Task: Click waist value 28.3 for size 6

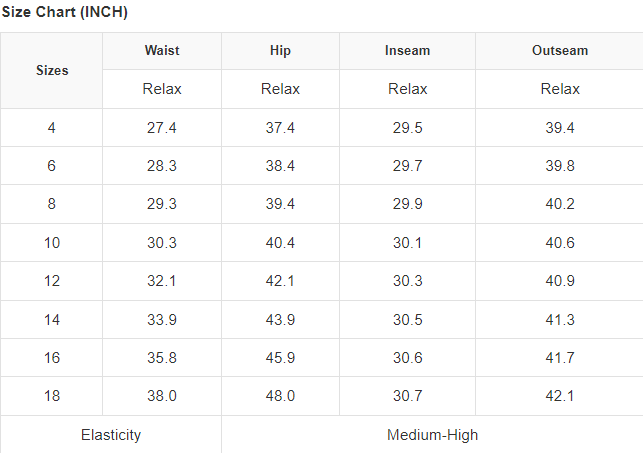Action: [x=162, y=166]
